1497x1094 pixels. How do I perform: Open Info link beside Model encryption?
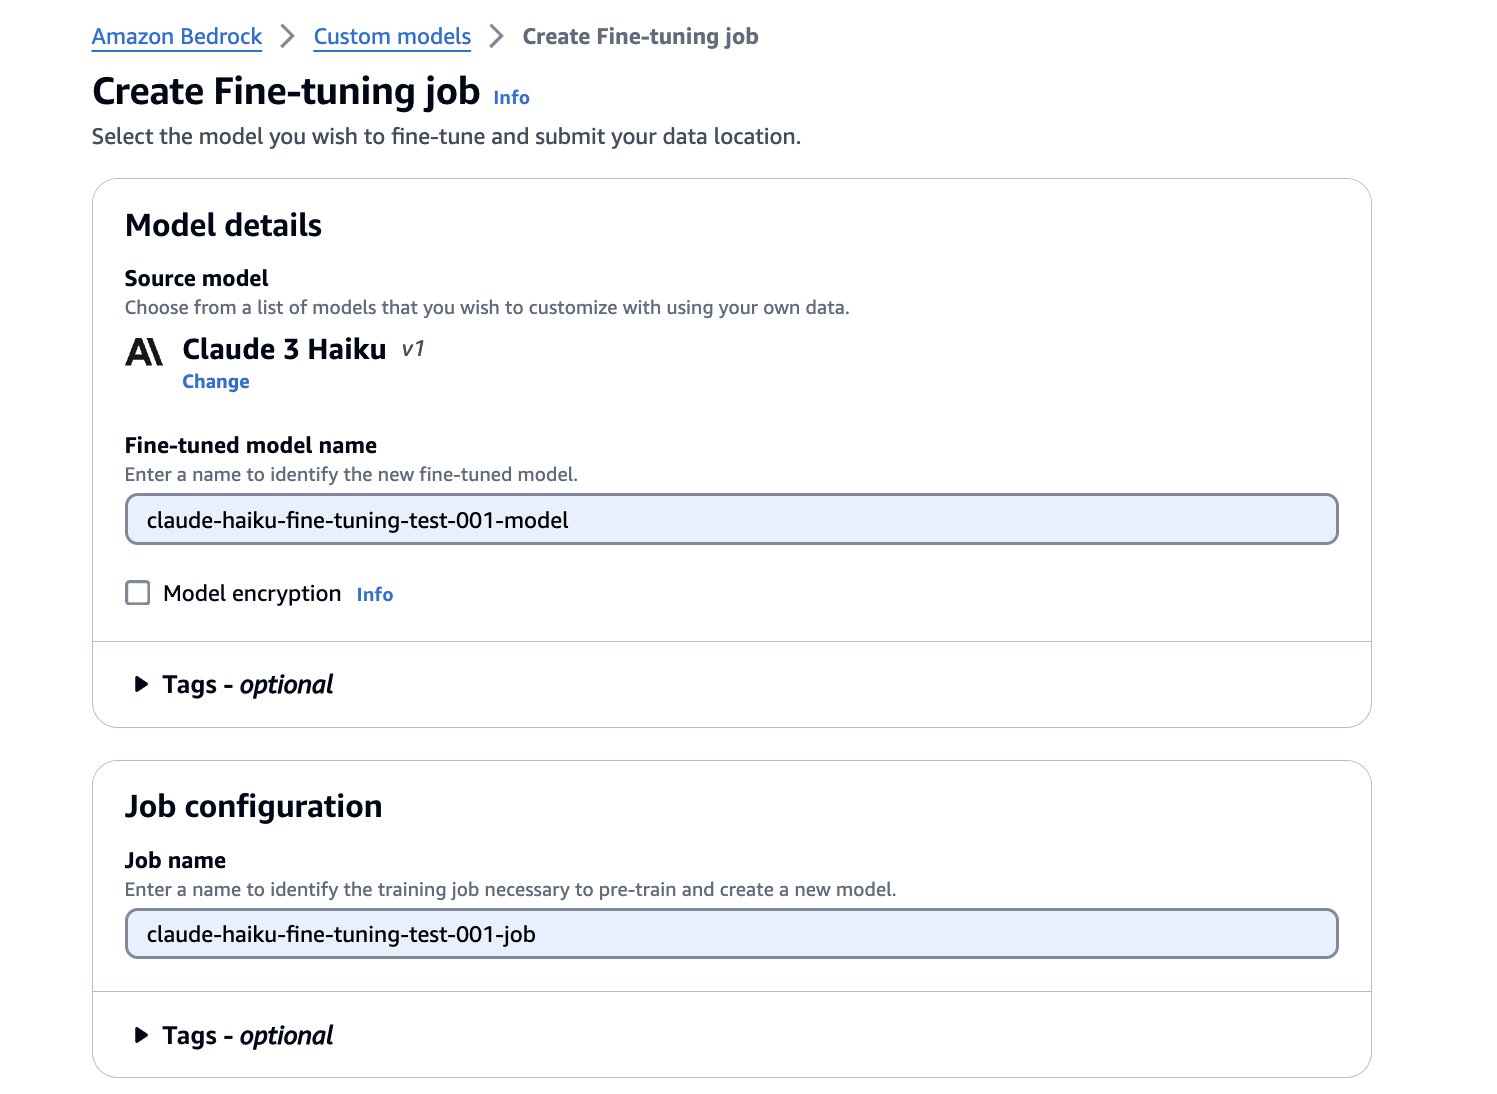click(375, 595)
